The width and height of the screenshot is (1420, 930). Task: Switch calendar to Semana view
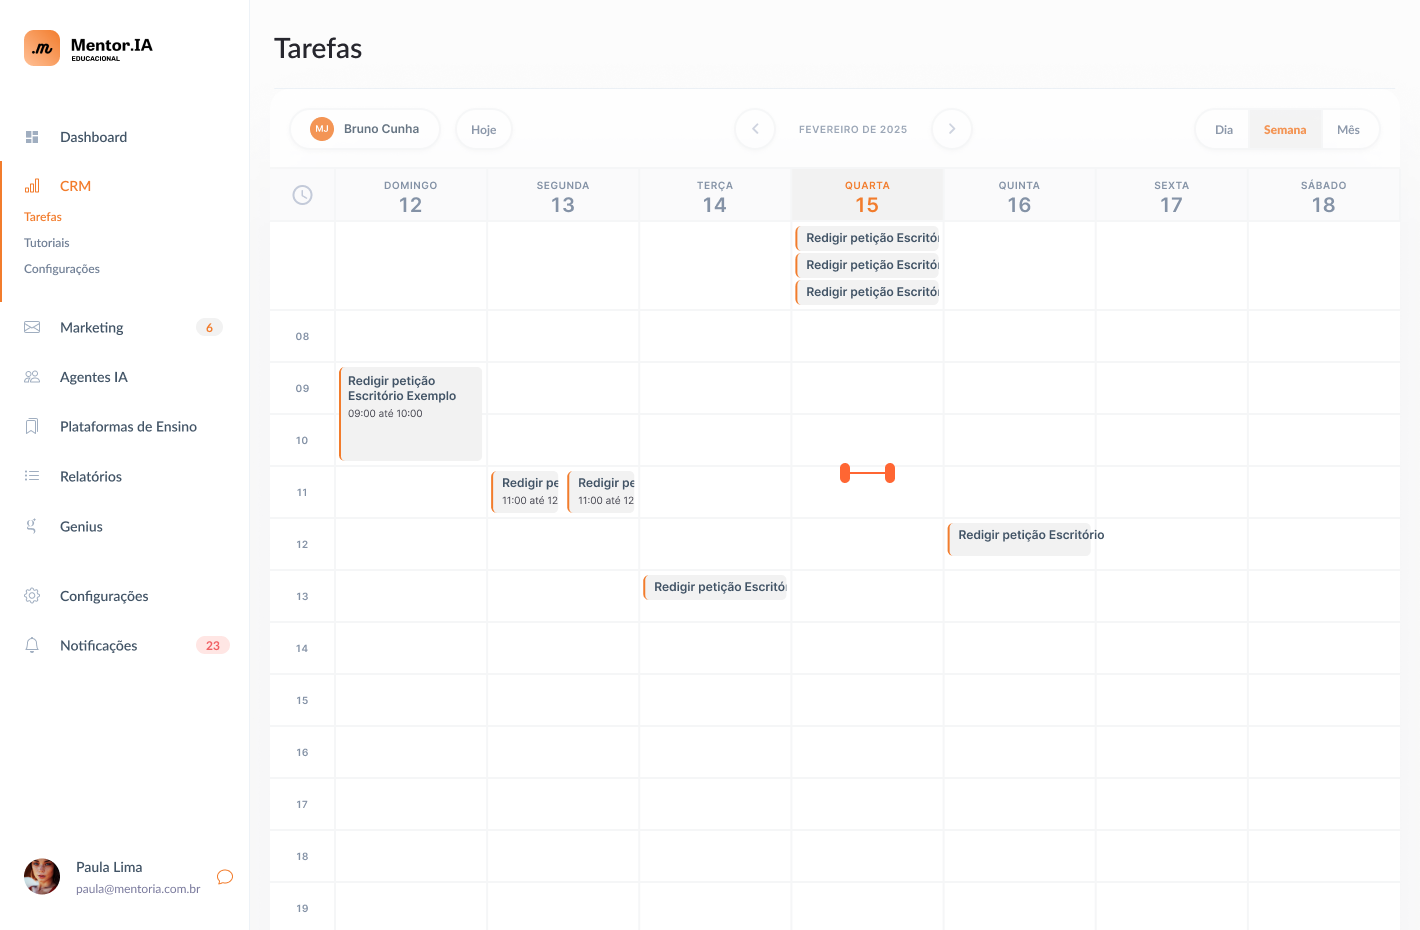(x=1284, y=130)
